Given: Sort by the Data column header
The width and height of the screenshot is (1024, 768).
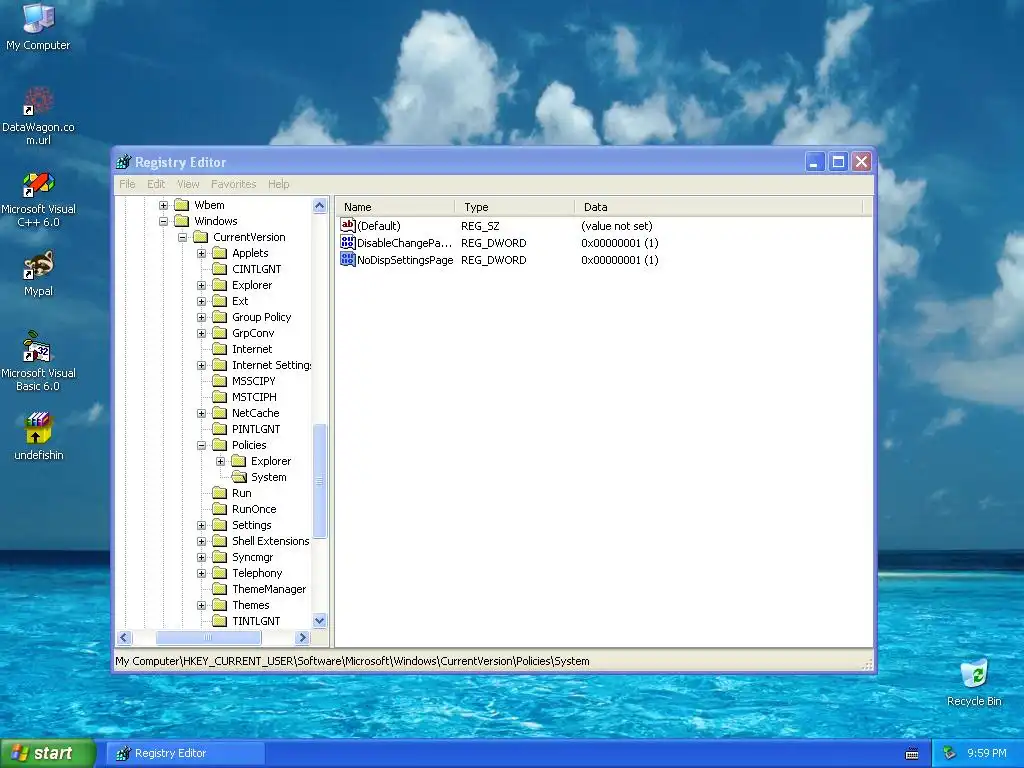Looking at the screenshot, I should [719, 207].
